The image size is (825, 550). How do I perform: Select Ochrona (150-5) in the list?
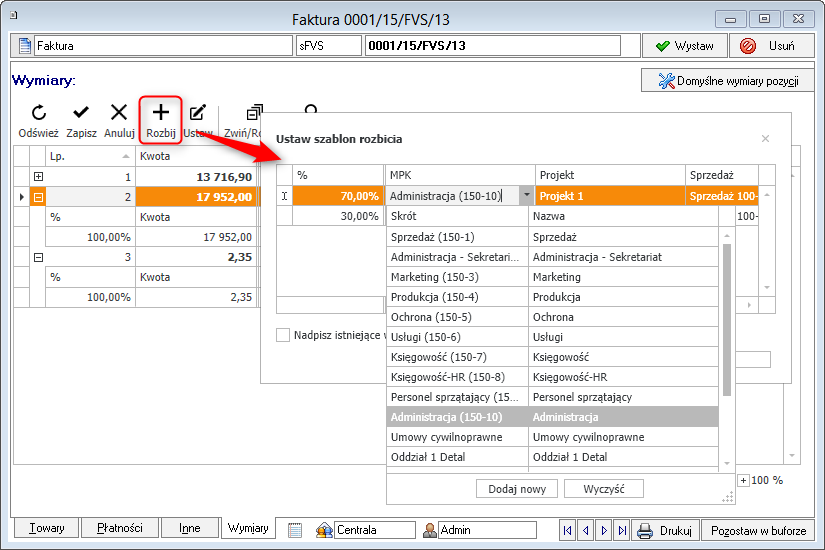(x=552, y=317)
